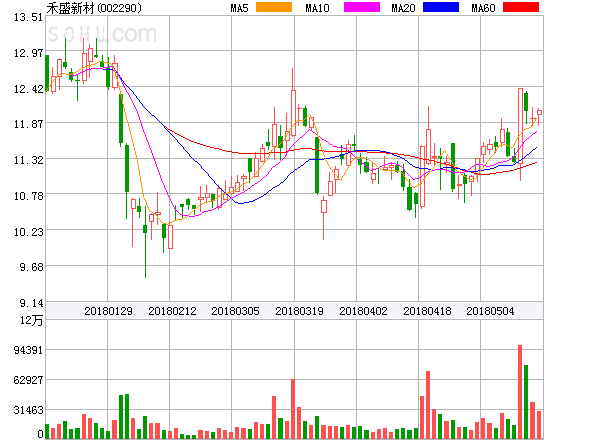Click the orange MA5 legend swatch
Screen dimensions: 600x440
pos(274,7)
